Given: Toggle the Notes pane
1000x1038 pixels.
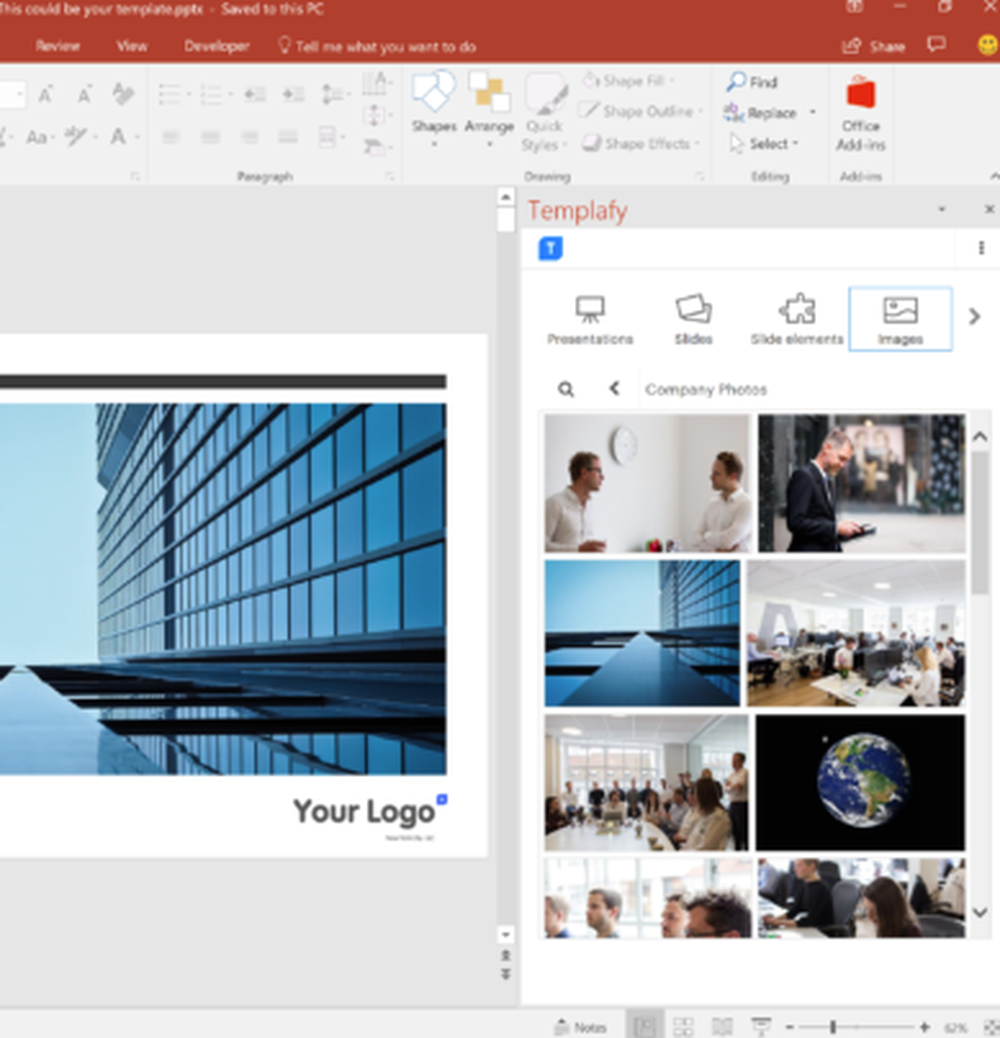Looking at the screenshot, I should click(581, 1027).
